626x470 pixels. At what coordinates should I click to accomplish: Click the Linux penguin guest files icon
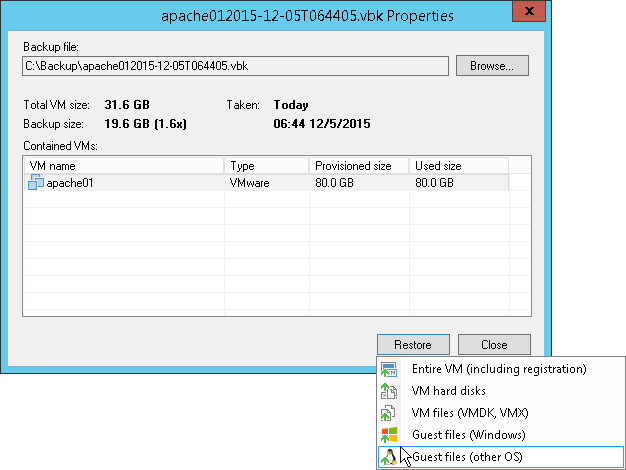389,457
